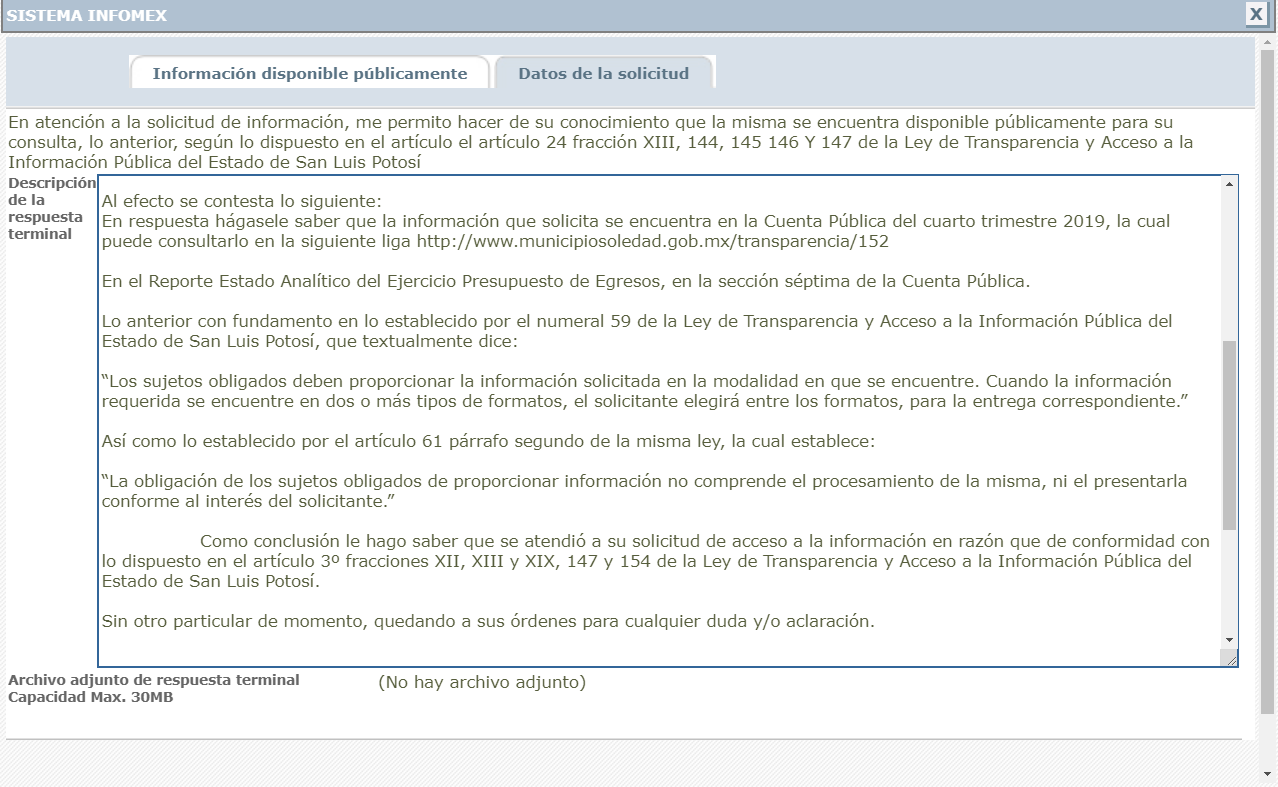This screenshot has height=787, width=1278.
Task: Click the paragraph starting "Como conclusión le hago saber"
Action: (x=656, y=561)
